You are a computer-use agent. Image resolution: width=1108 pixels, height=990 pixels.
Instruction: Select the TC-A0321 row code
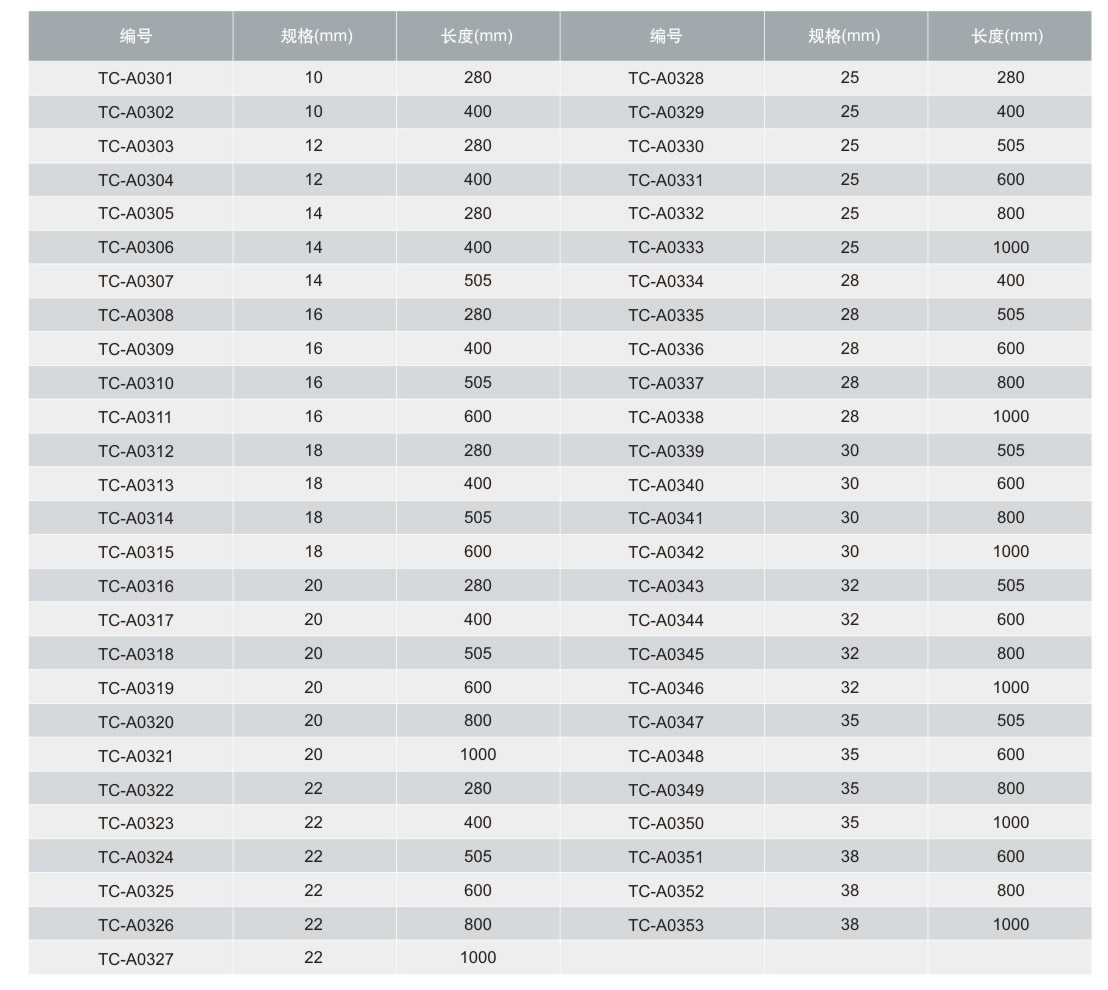(135, 756)
